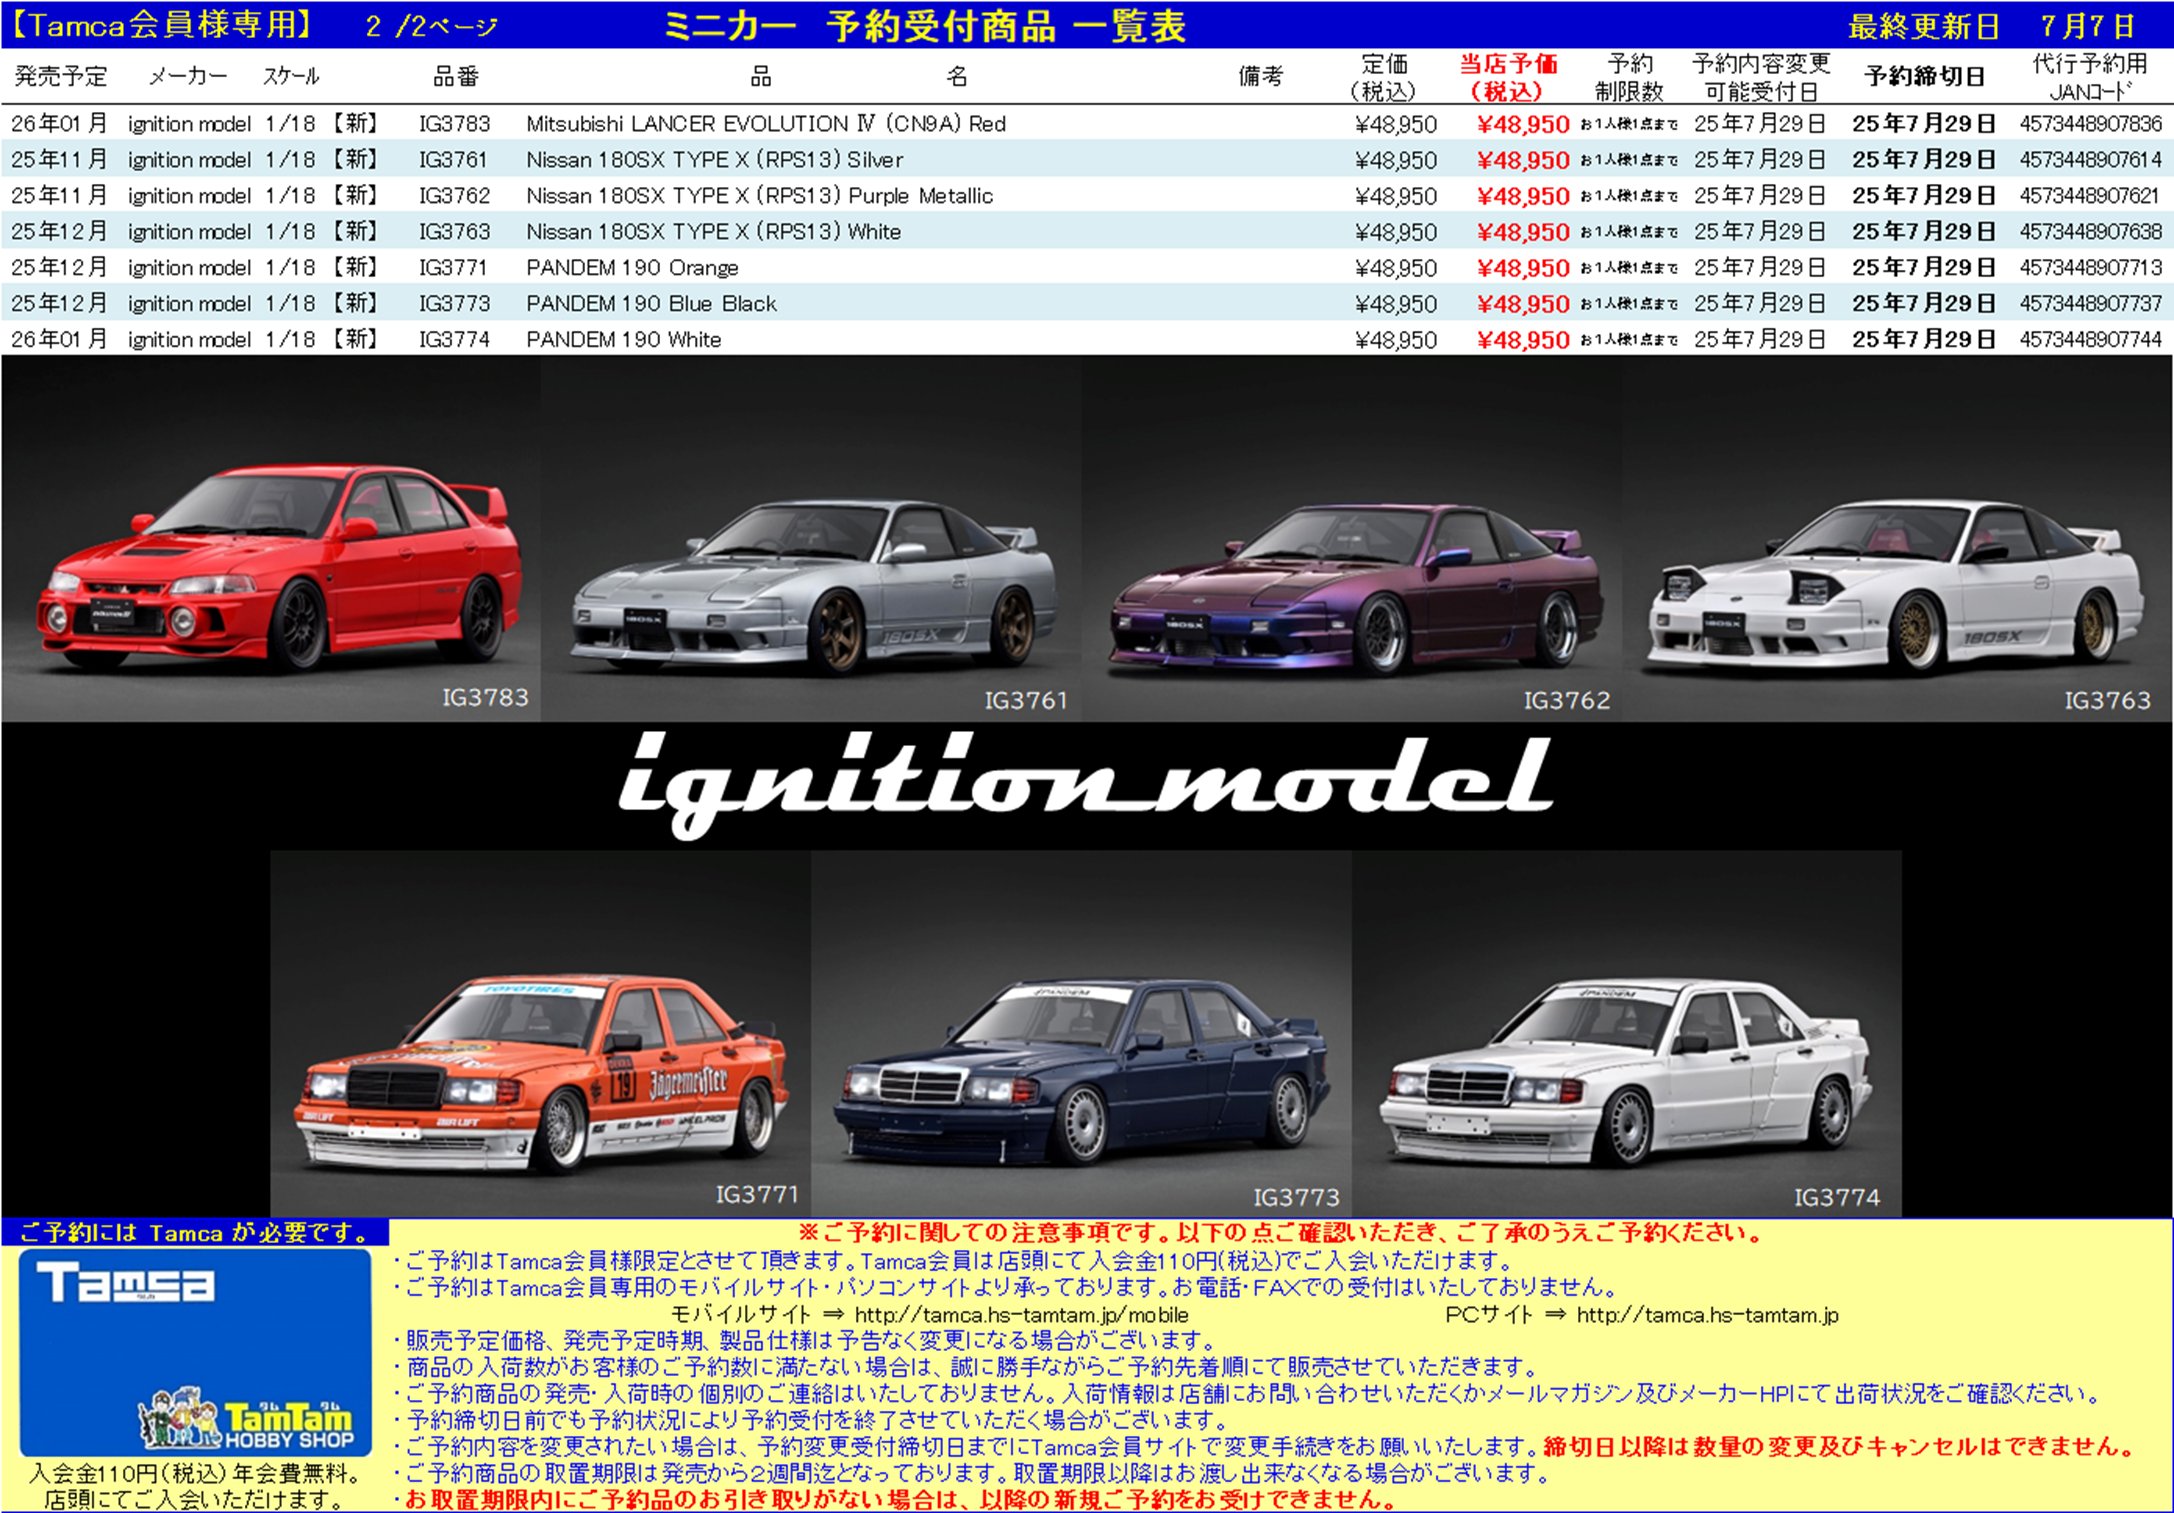Click the スケール column header
2174x1513 pixels.
tap(291, 77)
